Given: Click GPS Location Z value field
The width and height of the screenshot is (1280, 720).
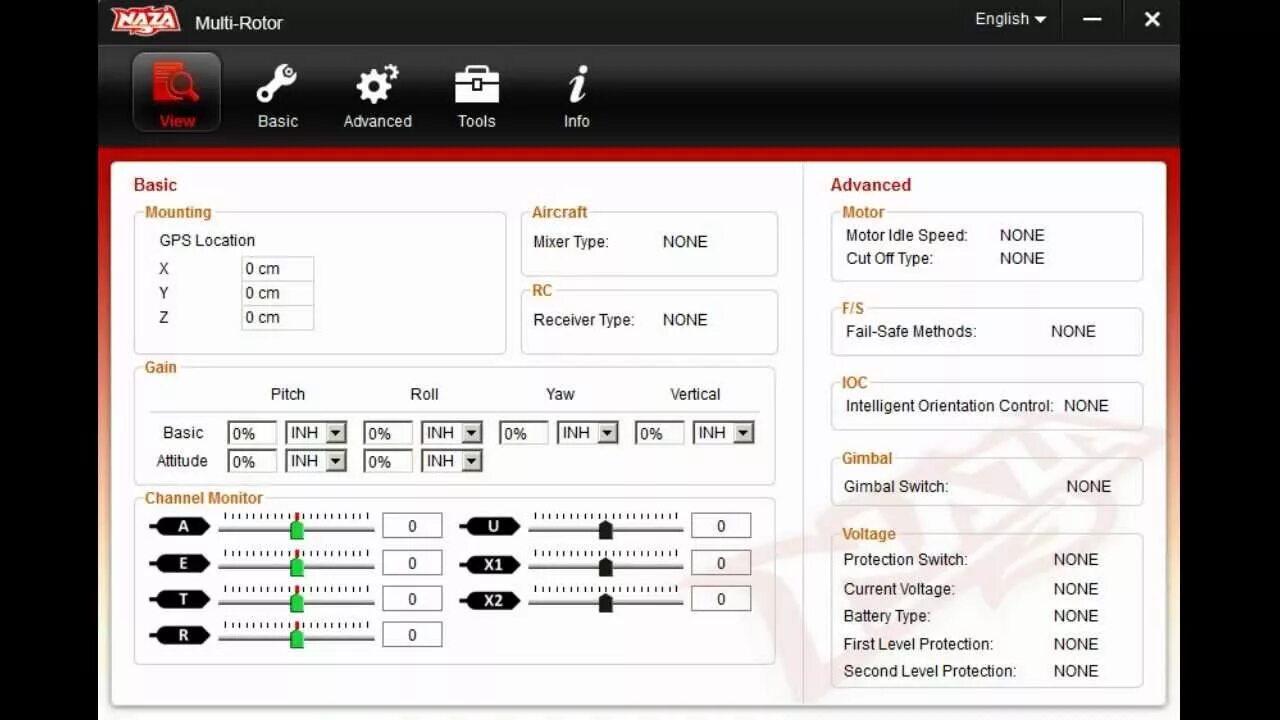Looking at the screenshot, I should coord(278,317).
